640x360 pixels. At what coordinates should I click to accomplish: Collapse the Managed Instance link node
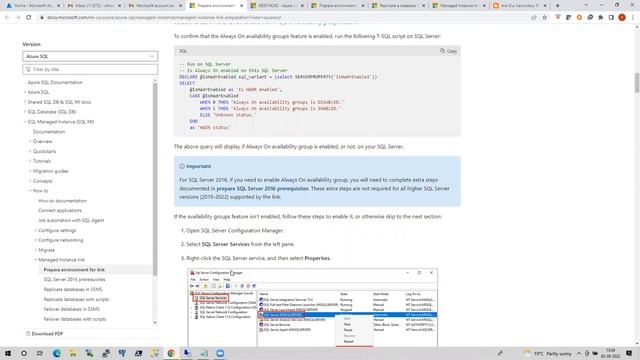36,260
